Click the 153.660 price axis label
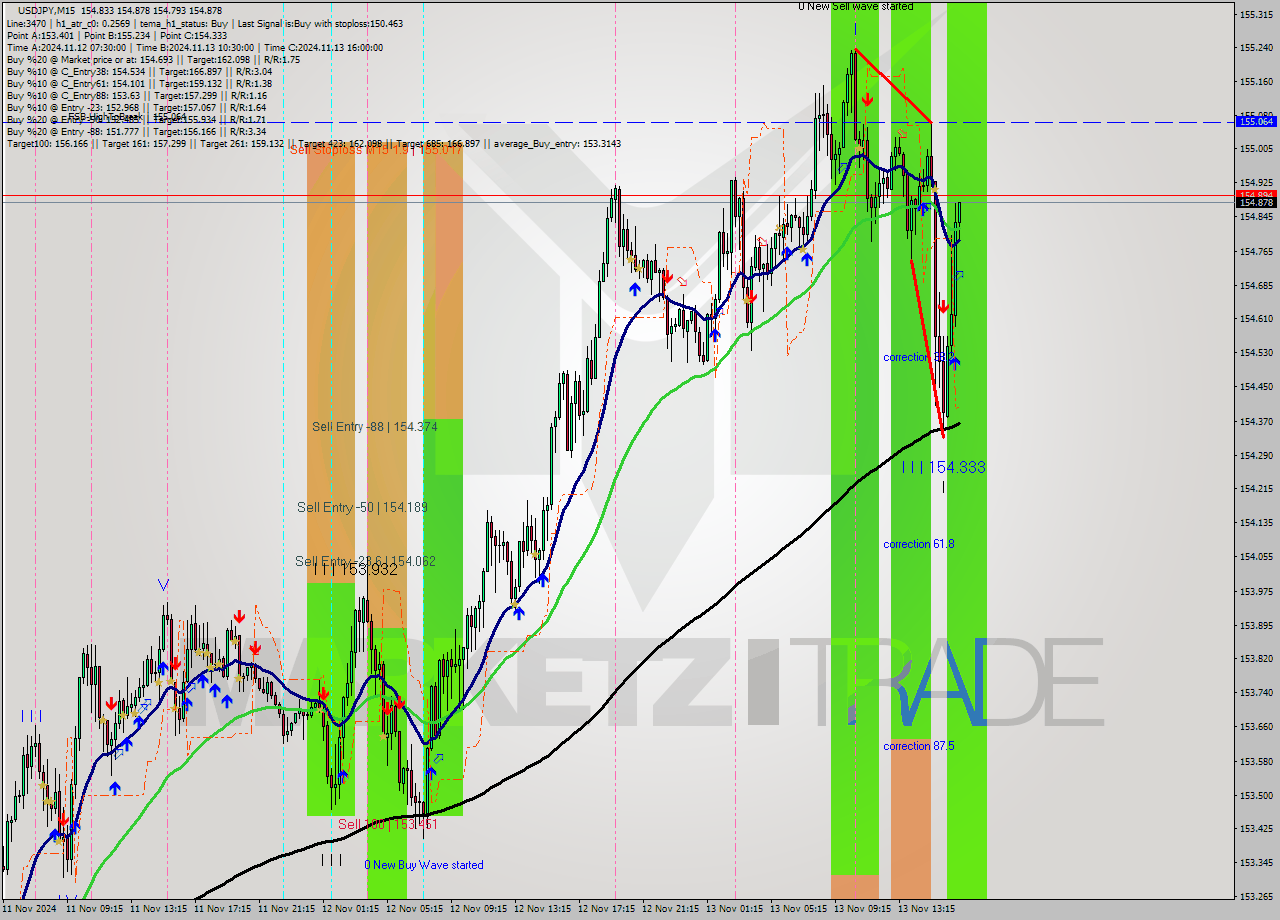 (1256, 727)
